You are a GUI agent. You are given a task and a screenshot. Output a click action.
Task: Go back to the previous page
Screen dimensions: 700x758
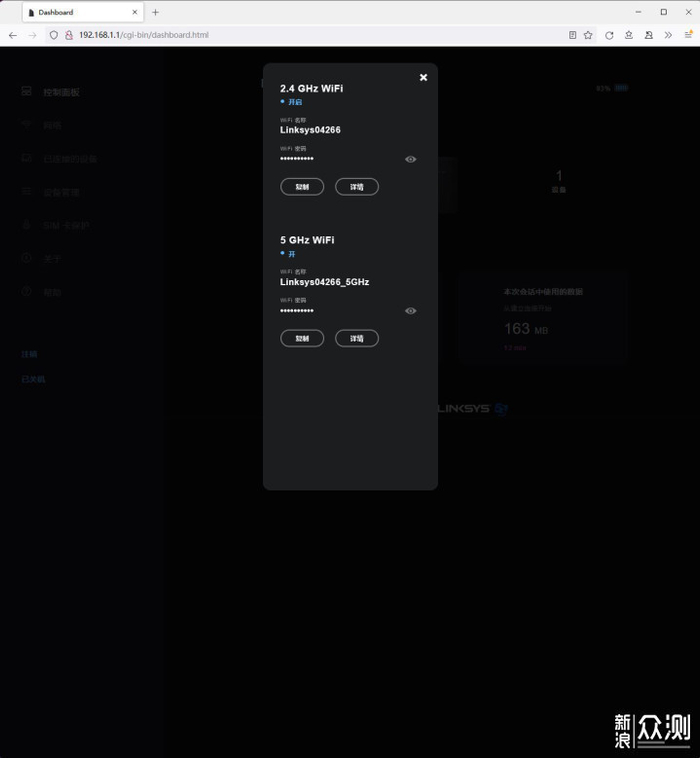13,35
